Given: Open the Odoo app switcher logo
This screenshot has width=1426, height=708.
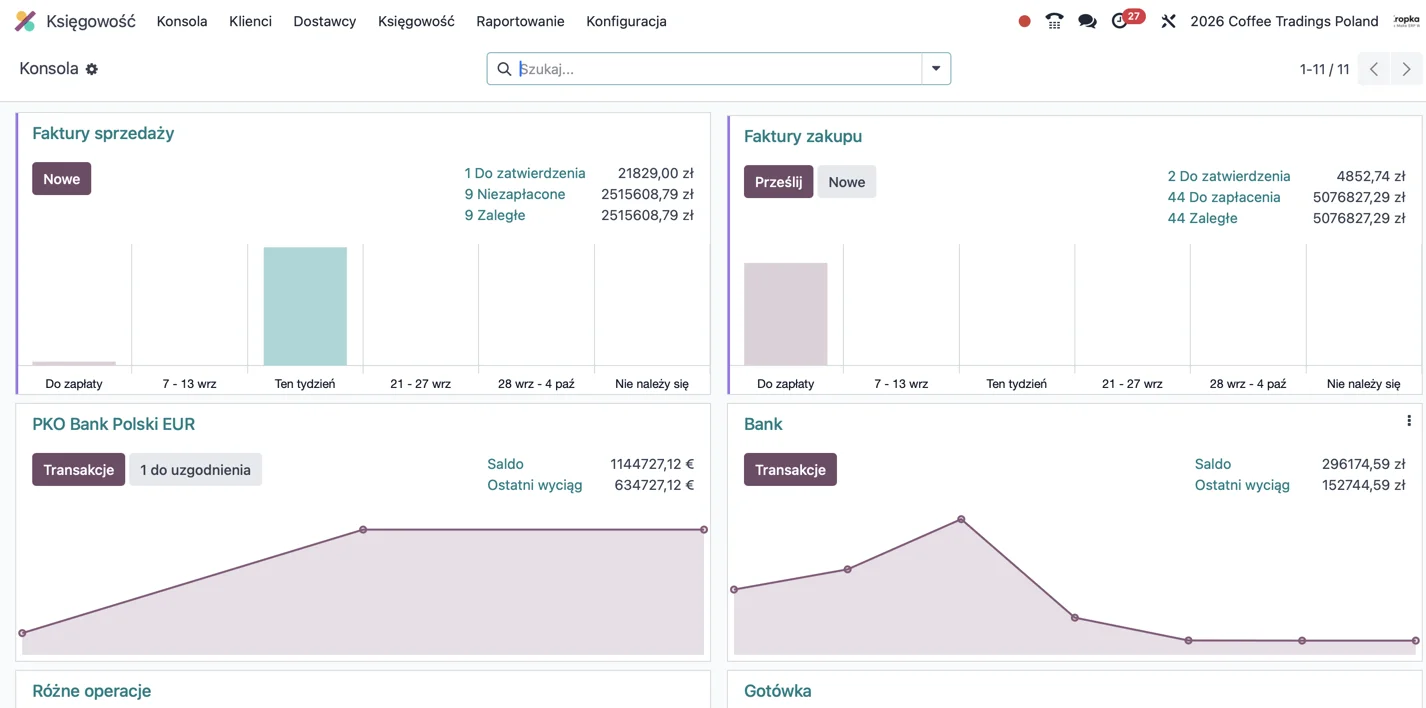Looking at the screenshot, I should pyautogui.click(x=25, y=21).
